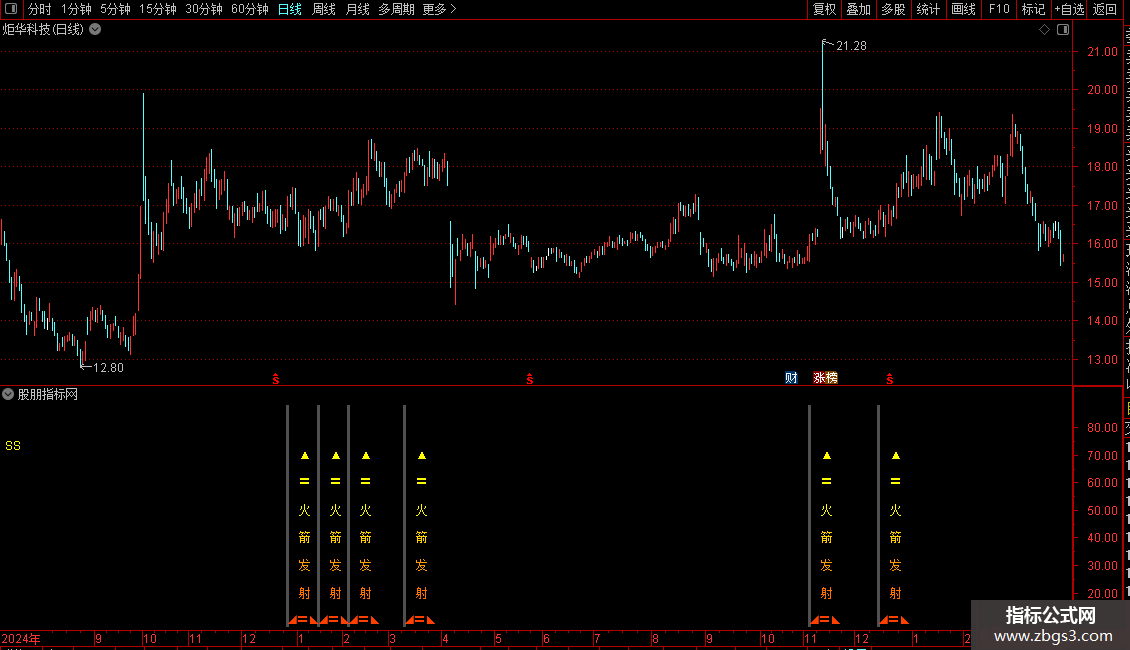Screen dimensions: 1130x650
Task: Click the red S marker near April
Action: [530, 379]
